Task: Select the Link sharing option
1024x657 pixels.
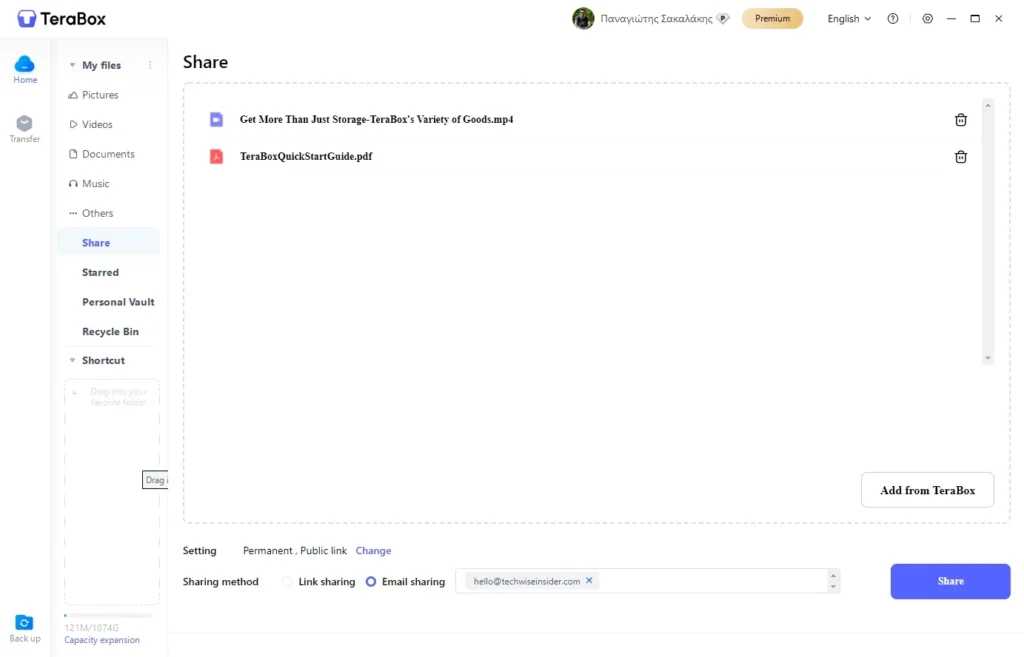Action: (x=288, y=582)
